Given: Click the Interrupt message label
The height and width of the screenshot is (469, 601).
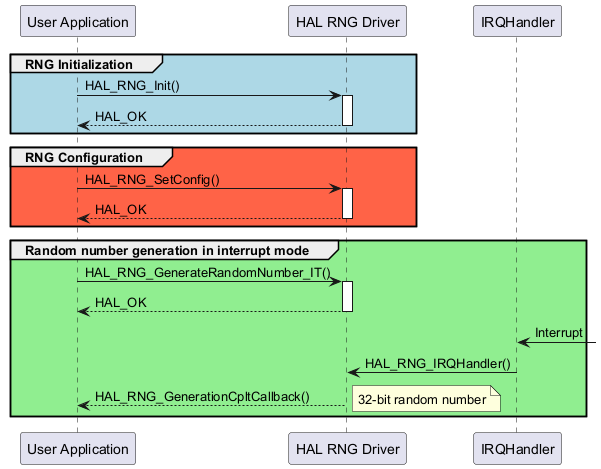Looking at the screenshot, I should pos(558,333).
